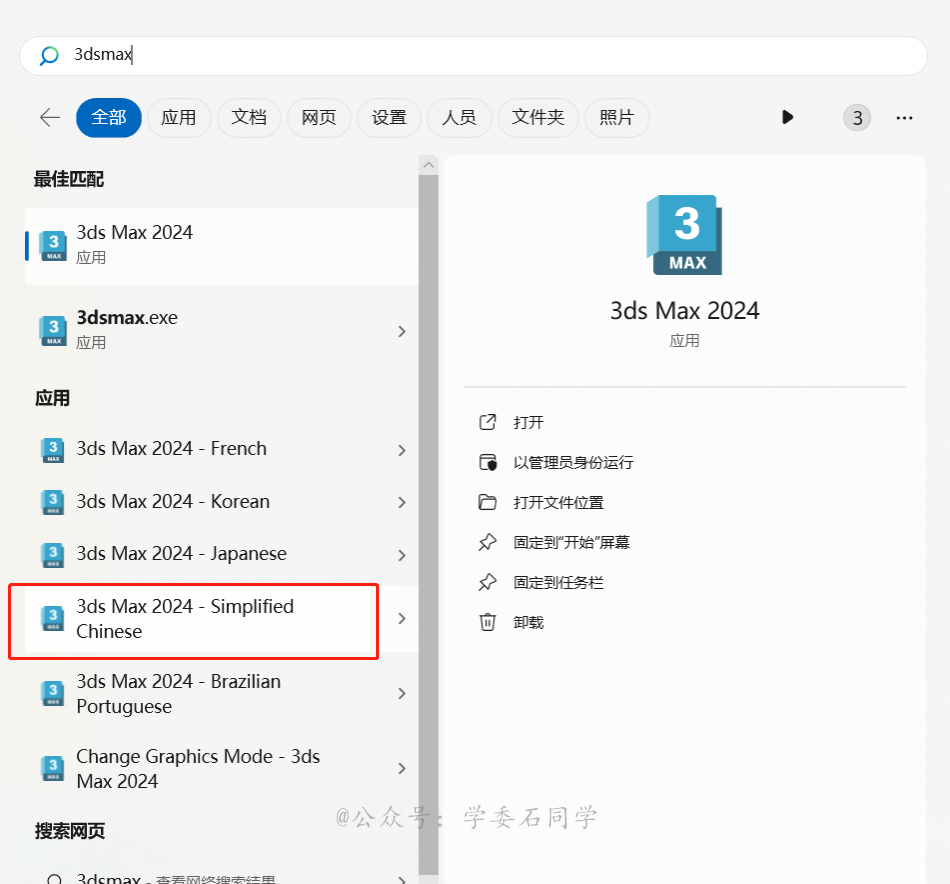Click 打开 to launch 3ds Max
Image resolution: width=950 pixels, height=884 pixels.
coord(528,422)
